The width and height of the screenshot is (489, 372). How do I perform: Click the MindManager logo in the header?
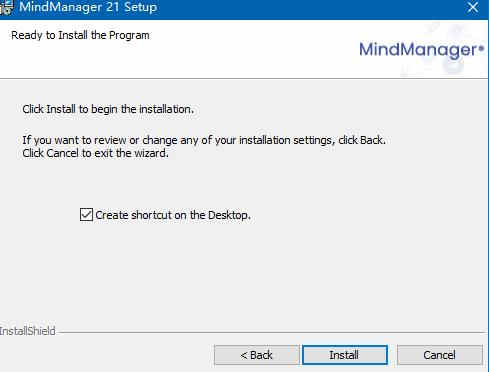(x=421, y=50)
